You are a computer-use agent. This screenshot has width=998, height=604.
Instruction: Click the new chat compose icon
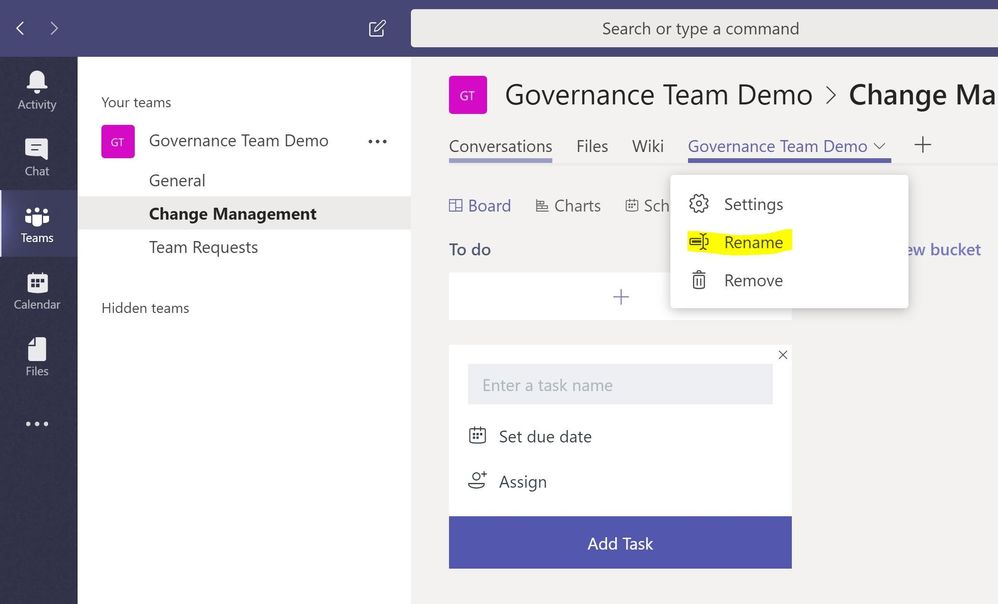click(377, 28)
